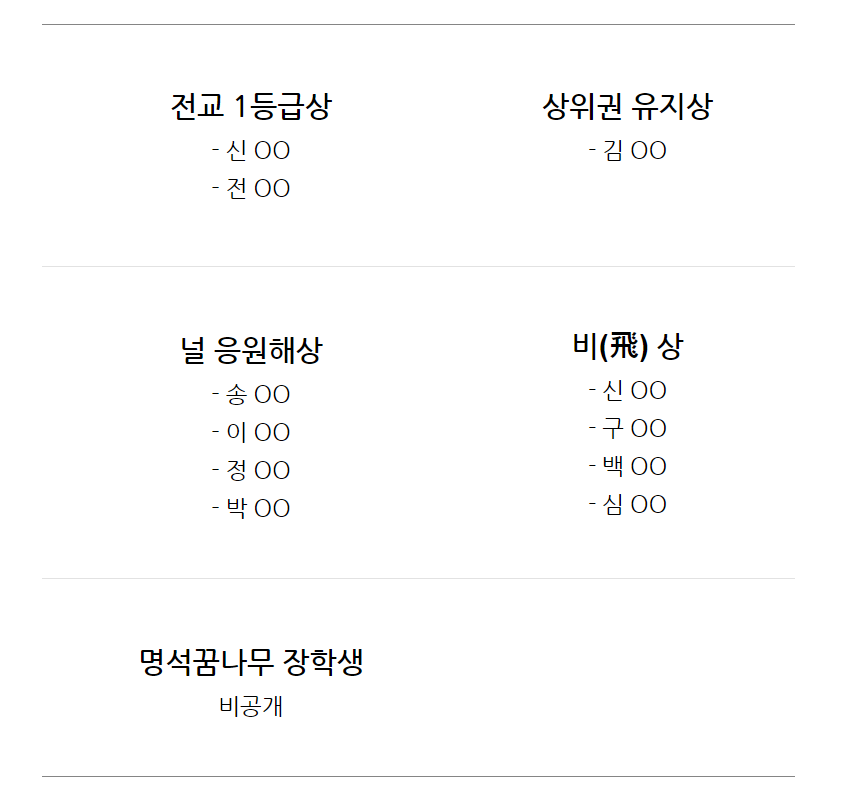
Task: Select 박 OO in 널 응원해상 list
Action: point(251,508)
